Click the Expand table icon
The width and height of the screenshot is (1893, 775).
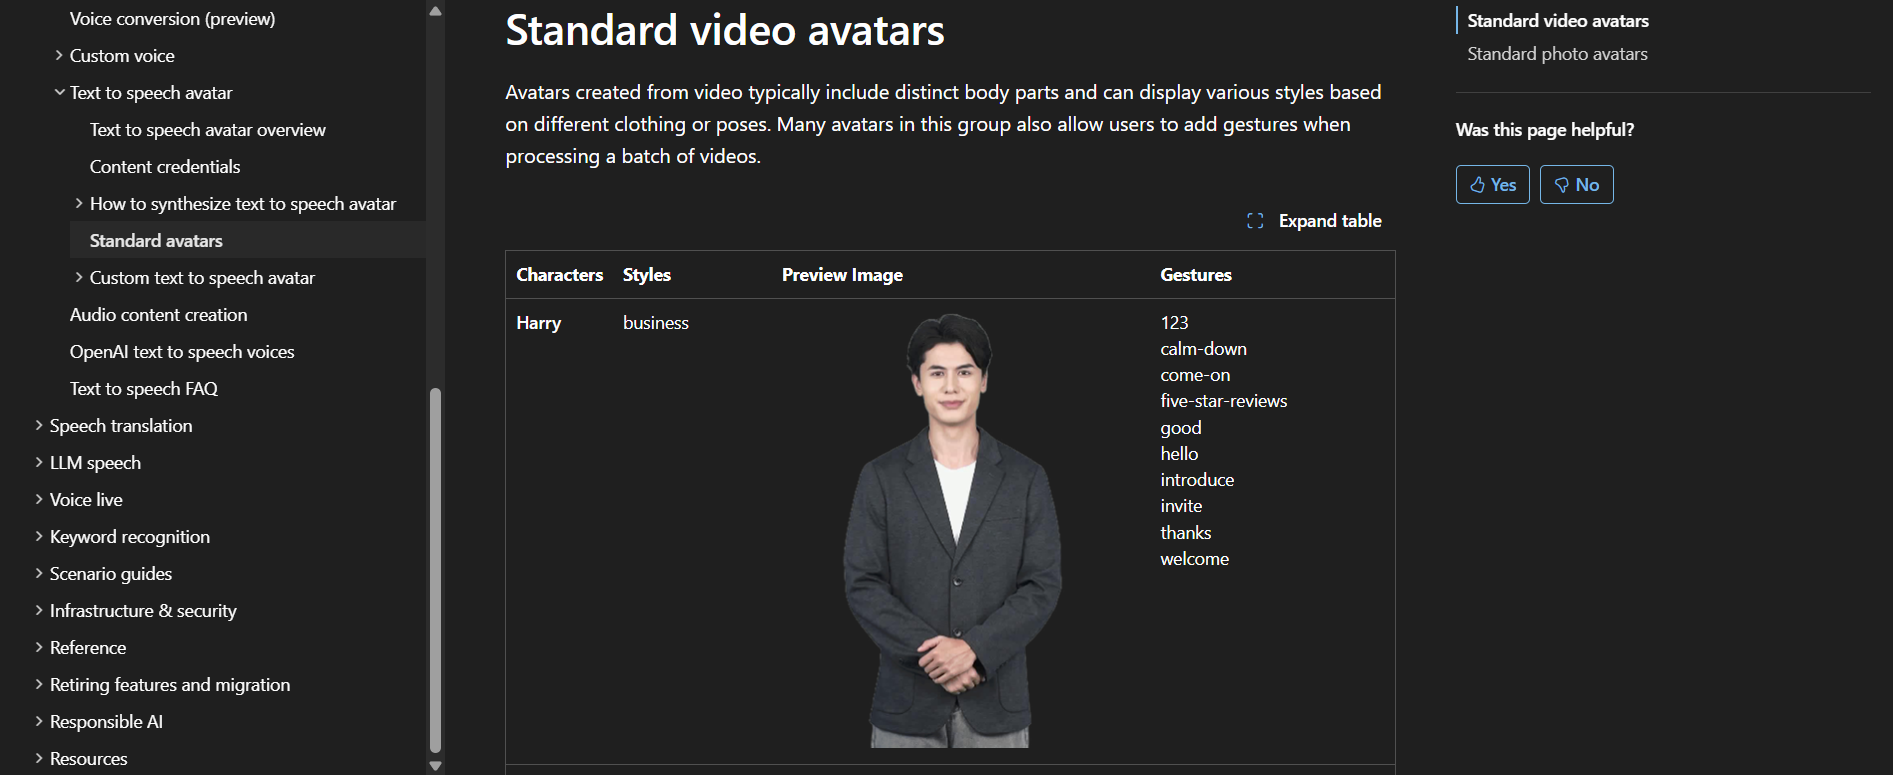tap(1255, 221)
